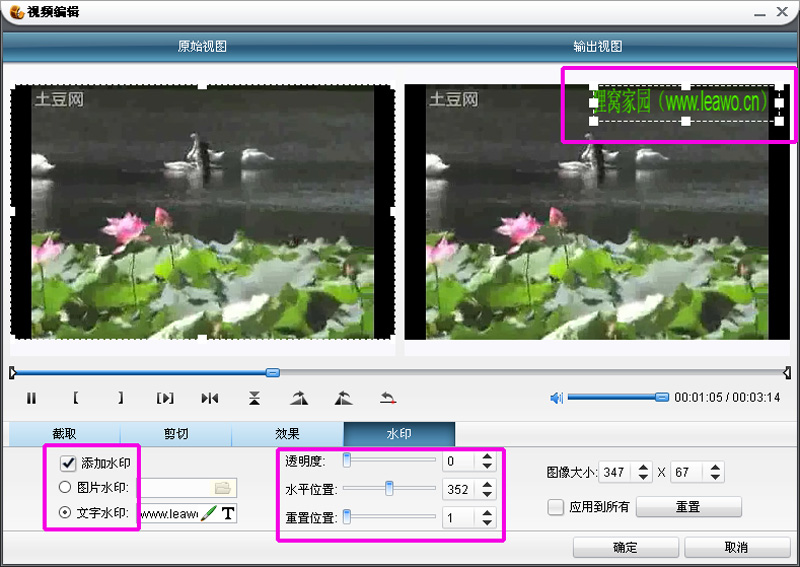Switch to the 效果 tab
The width and height of the screenshot is (800, 567).
[x=288, y=434]
